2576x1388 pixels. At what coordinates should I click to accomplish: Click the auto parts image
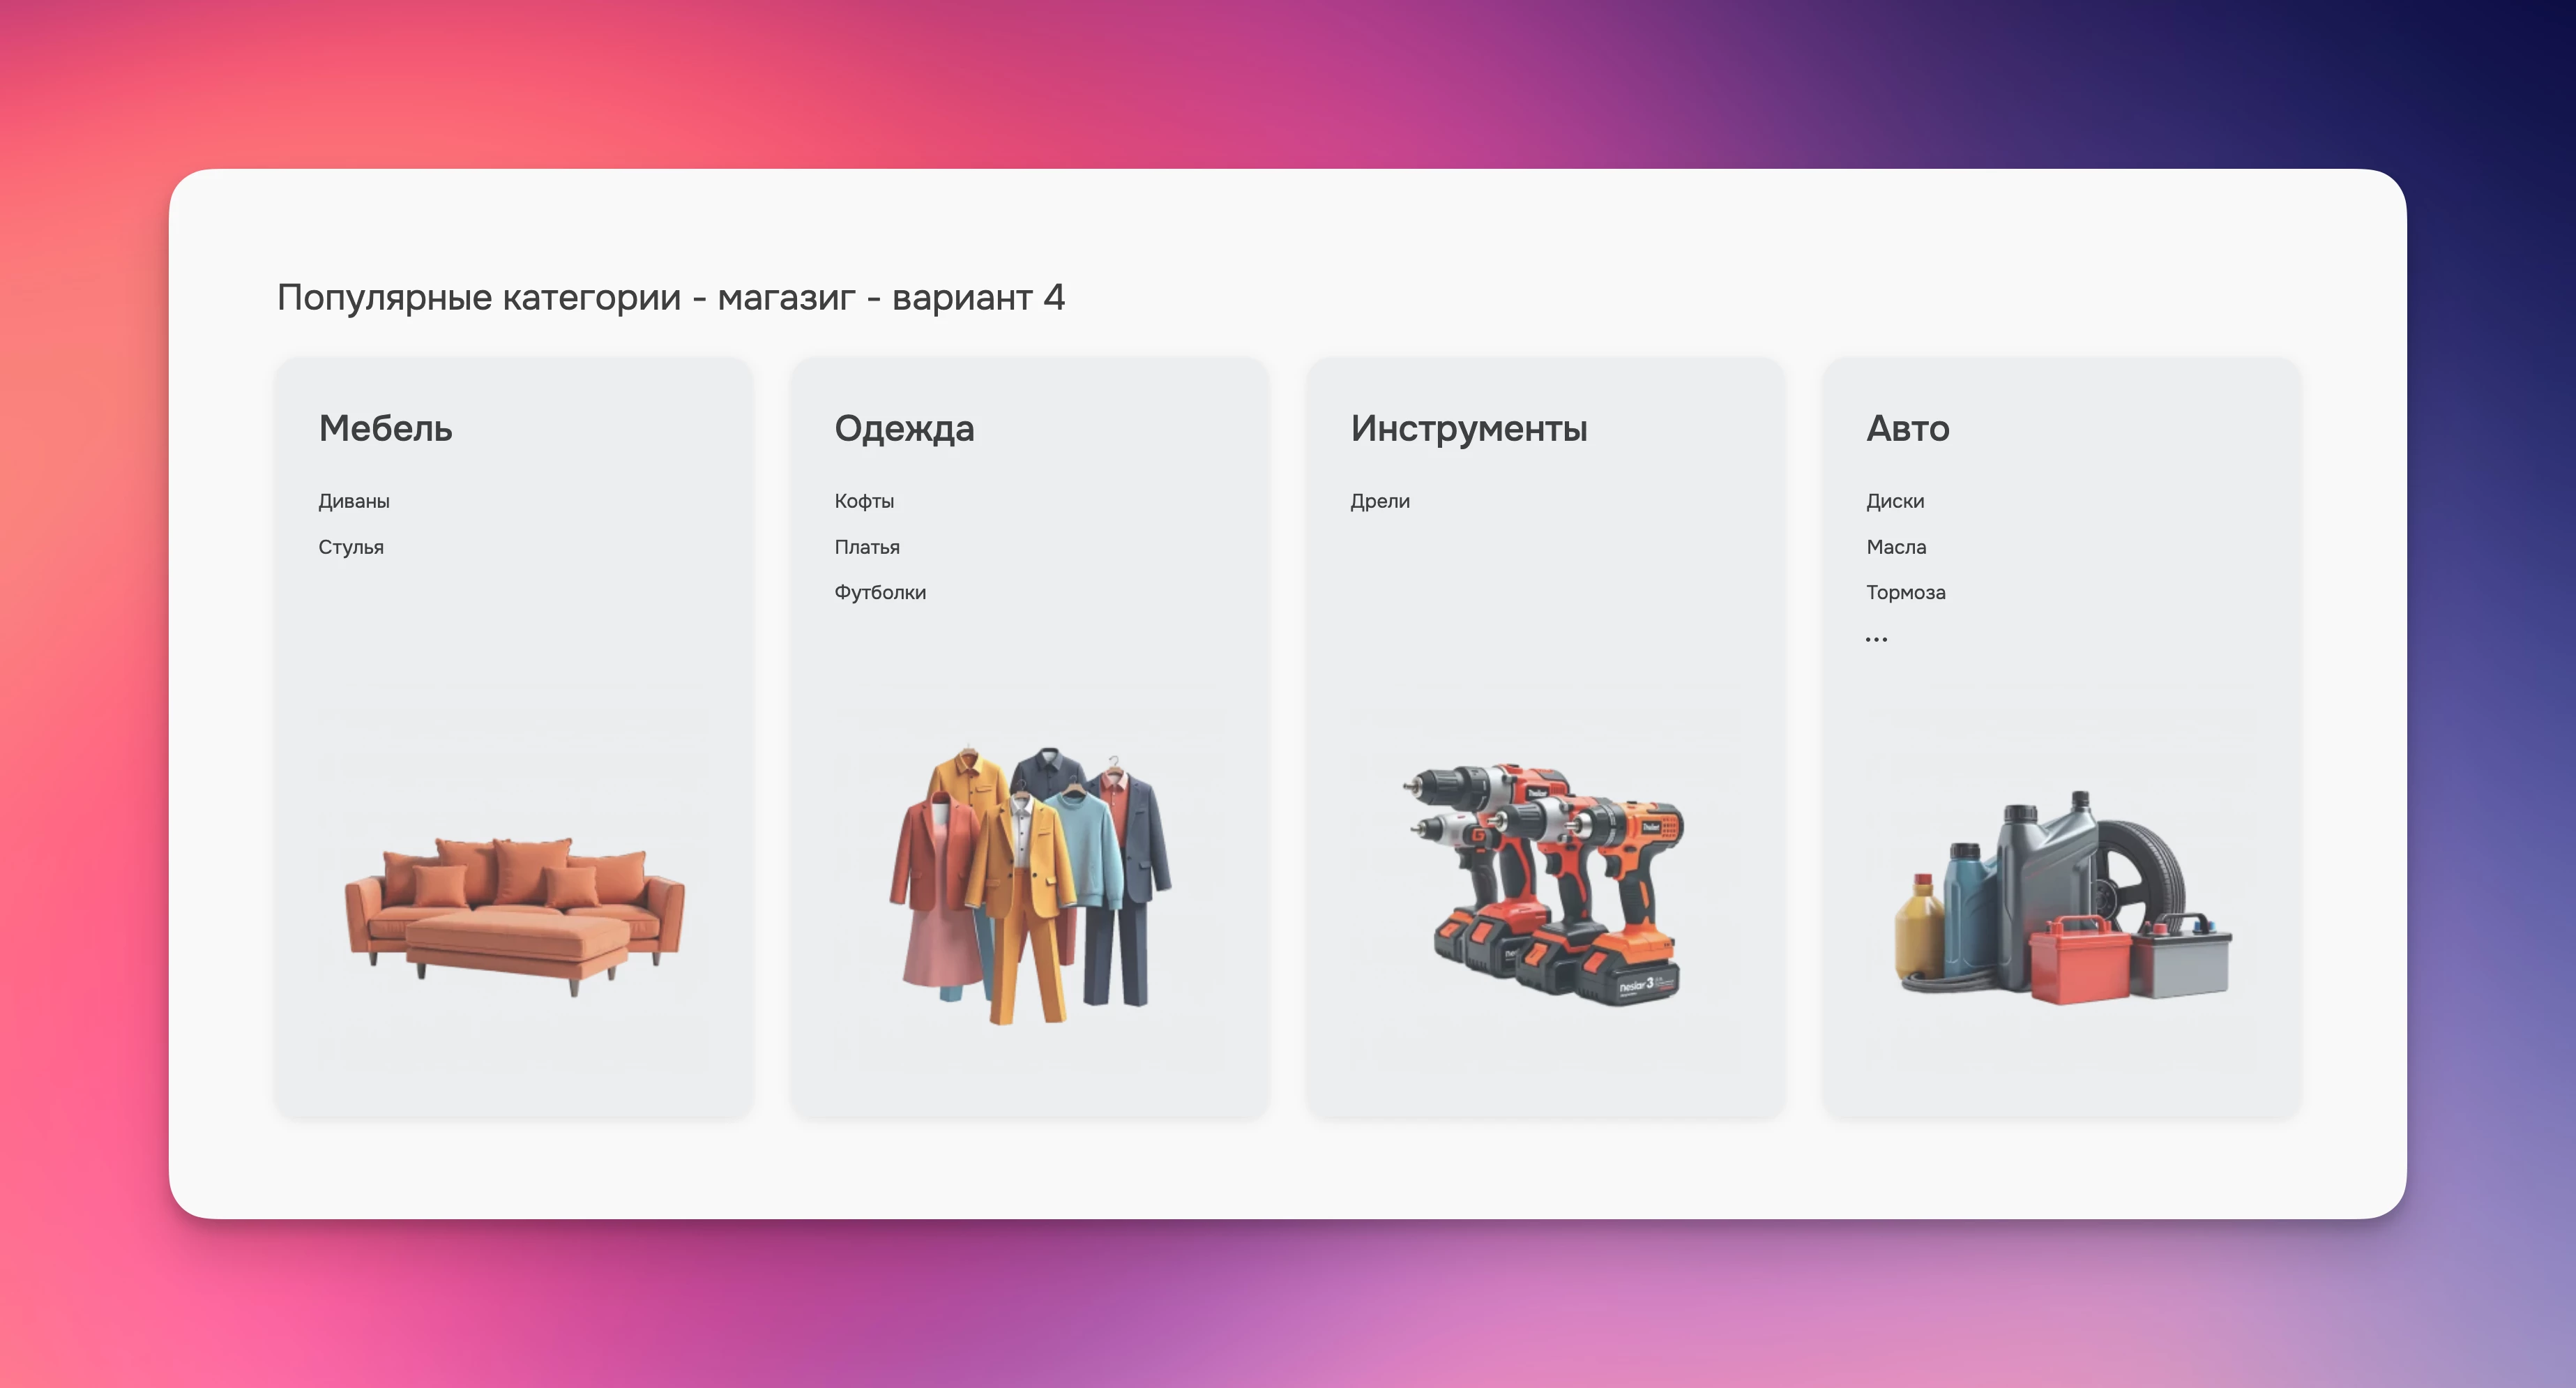tap(2062, 900)
